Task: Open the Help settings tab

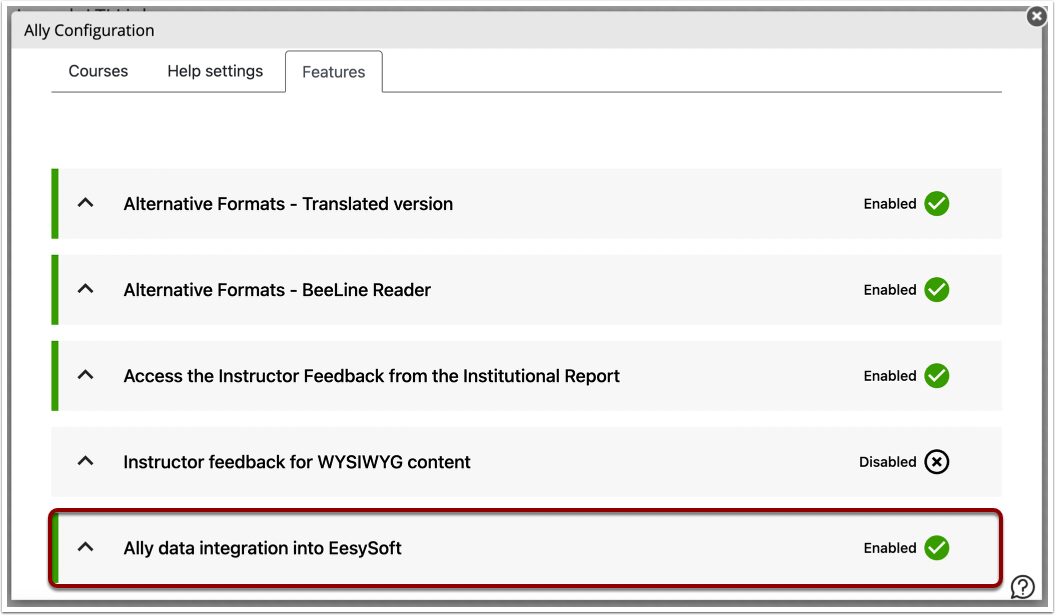Action: pos(216,71)
